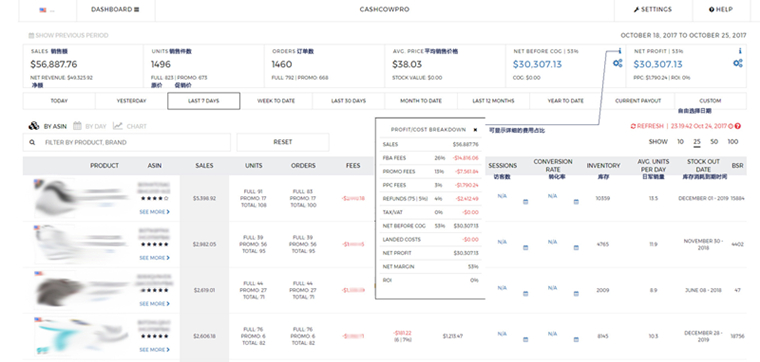Click the Refresh link
Viewport: 760px width, 362px height.
pos(647,126)
